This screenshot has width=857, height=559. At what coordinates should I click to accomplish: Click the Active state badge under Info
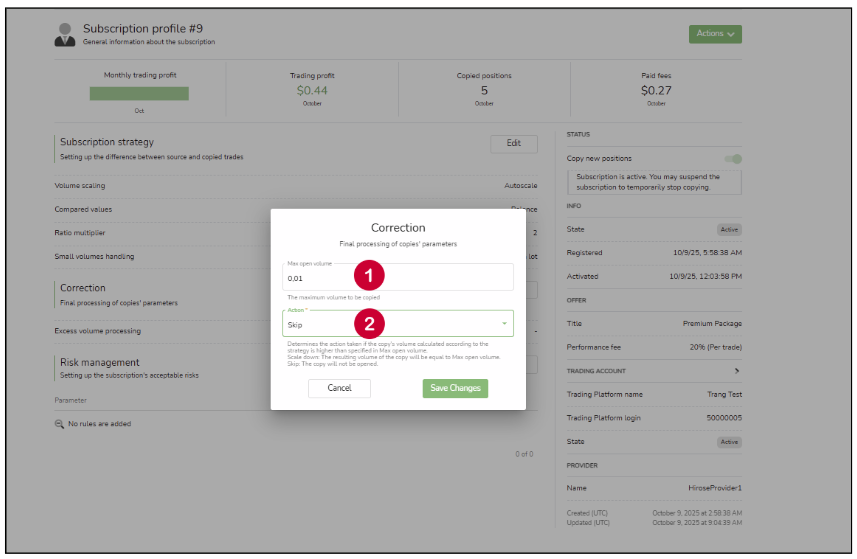point(729,229)
